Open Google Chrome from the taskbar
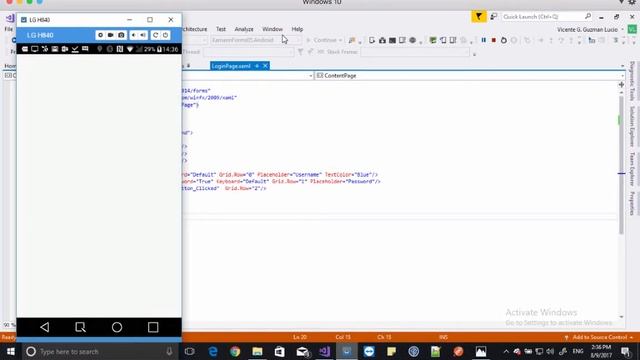Viewport: 640px width, 360px height. [235, 351]
